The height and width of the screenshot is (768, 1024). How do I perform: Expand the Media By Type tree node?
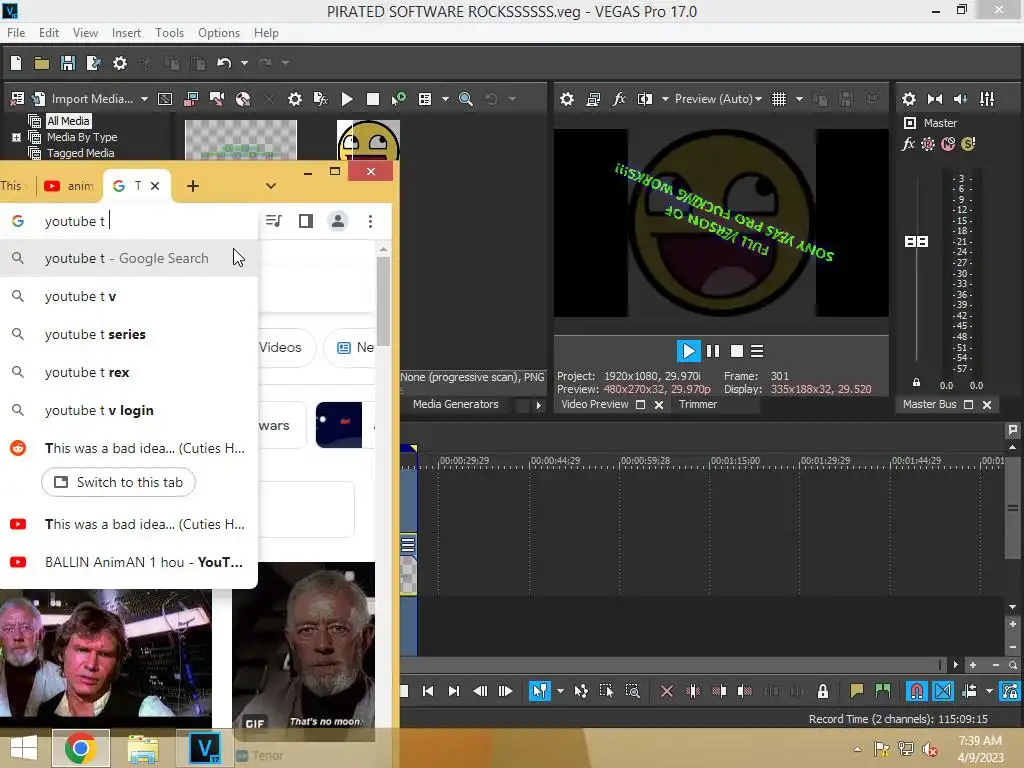(x=16, y=137)
